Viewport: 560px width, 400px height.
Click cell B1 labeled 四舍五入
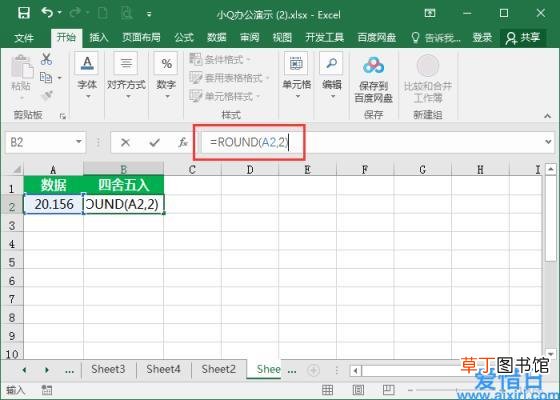point(124,185)
